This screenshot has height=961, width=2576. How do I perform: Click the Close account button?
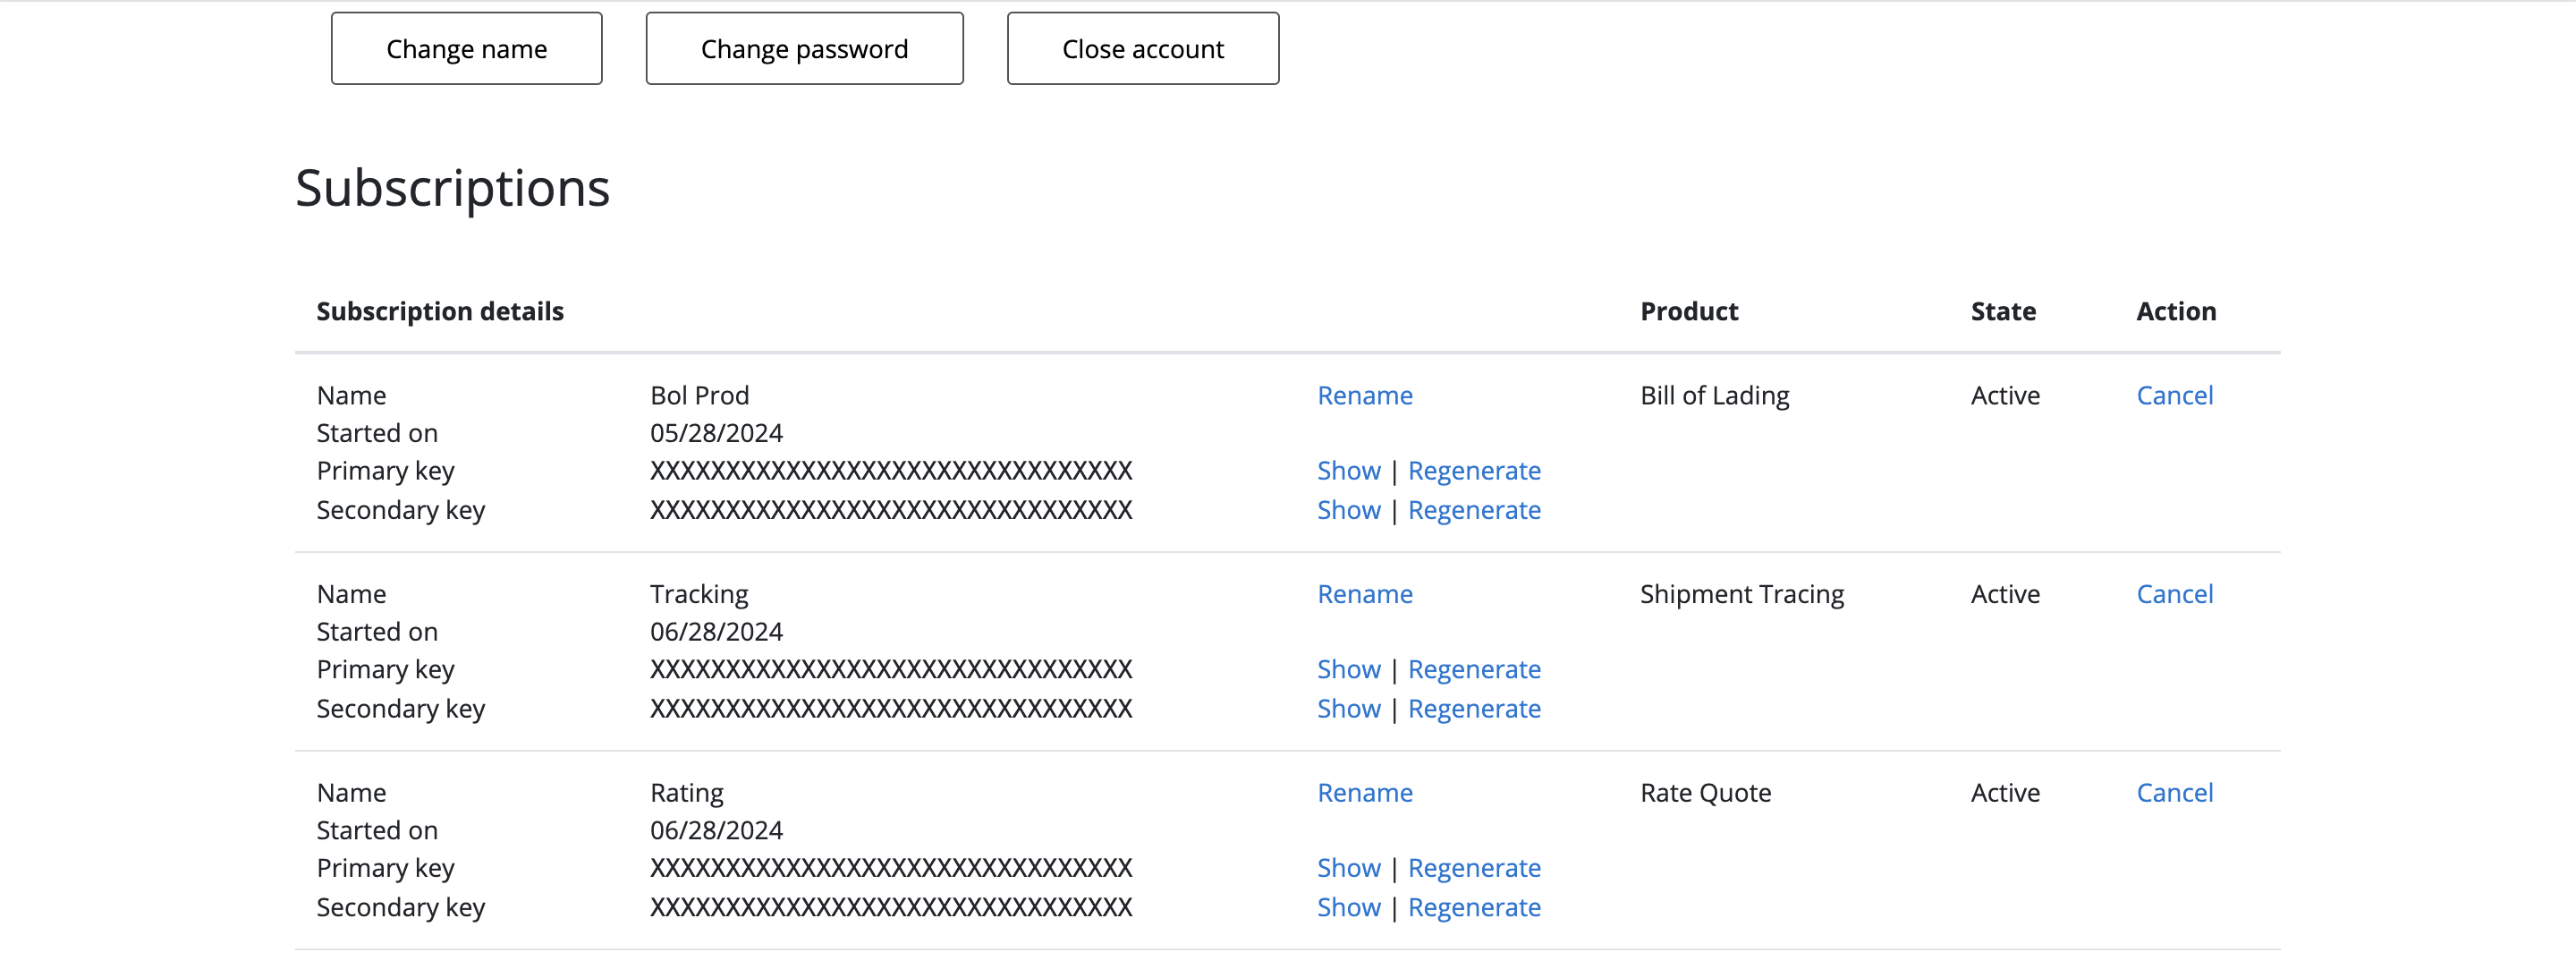1142,49
